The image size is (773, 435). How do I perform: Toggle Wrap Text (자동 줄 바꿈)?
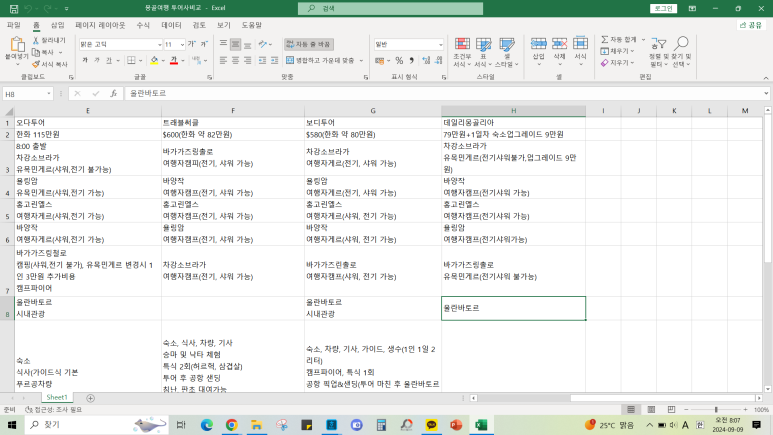pos(309,44)
